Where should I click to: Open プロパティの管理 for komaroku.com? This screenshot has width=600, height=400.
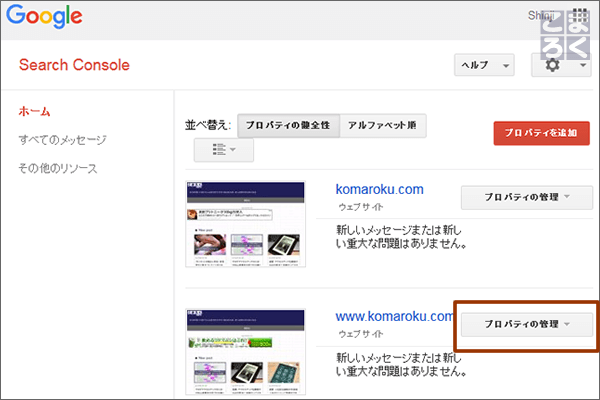click(x=527, y=197)
